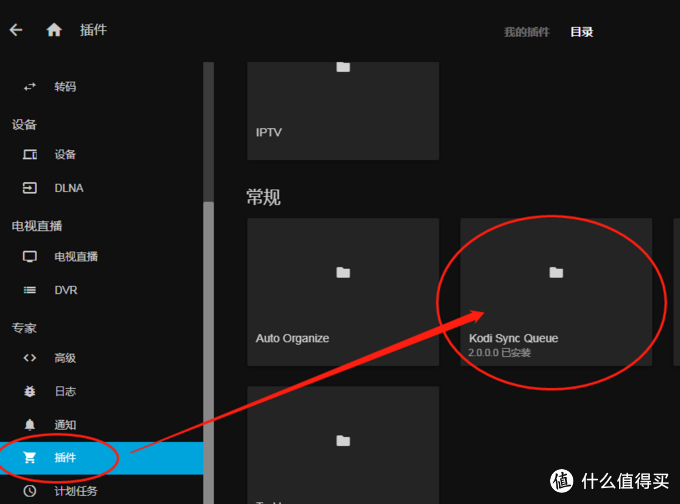680x504 pixels.
Task: Open 转码 settings in sidebar
Action: coord(101,87)
